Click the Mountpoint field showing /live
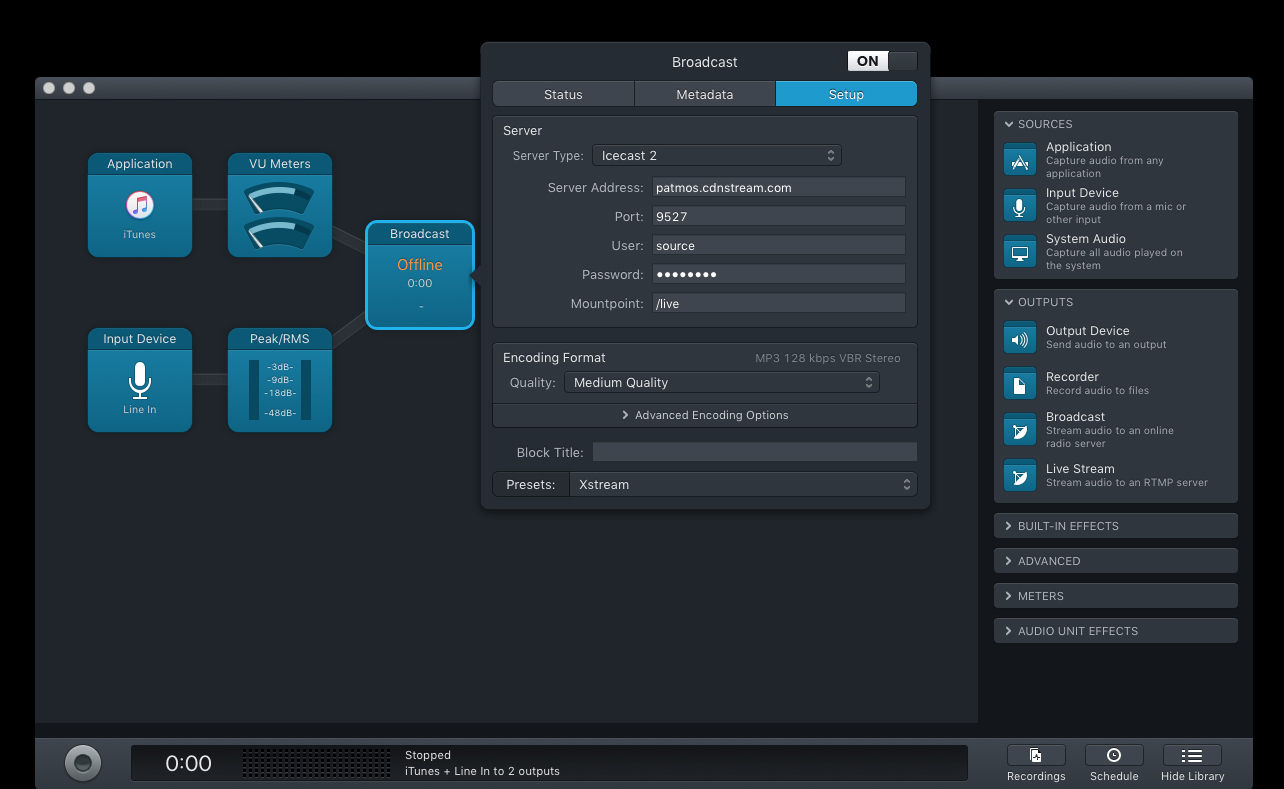Viewport: 1284px width, 789px height. (779, 303)
